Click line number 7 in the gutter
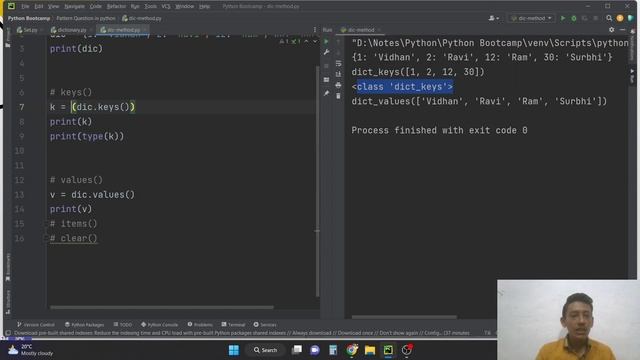640x360 pixels. pos(21,107)
